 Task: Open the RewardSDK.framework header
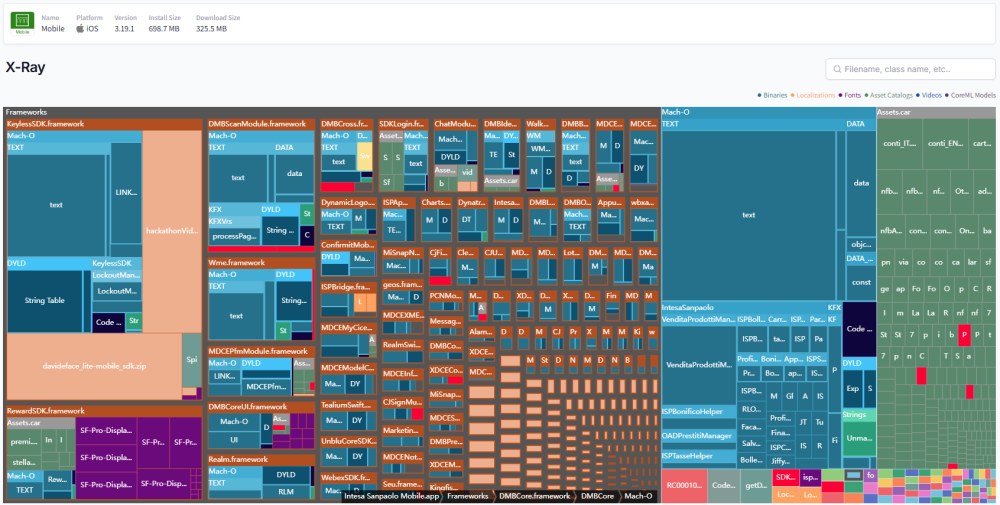(104, 411)
